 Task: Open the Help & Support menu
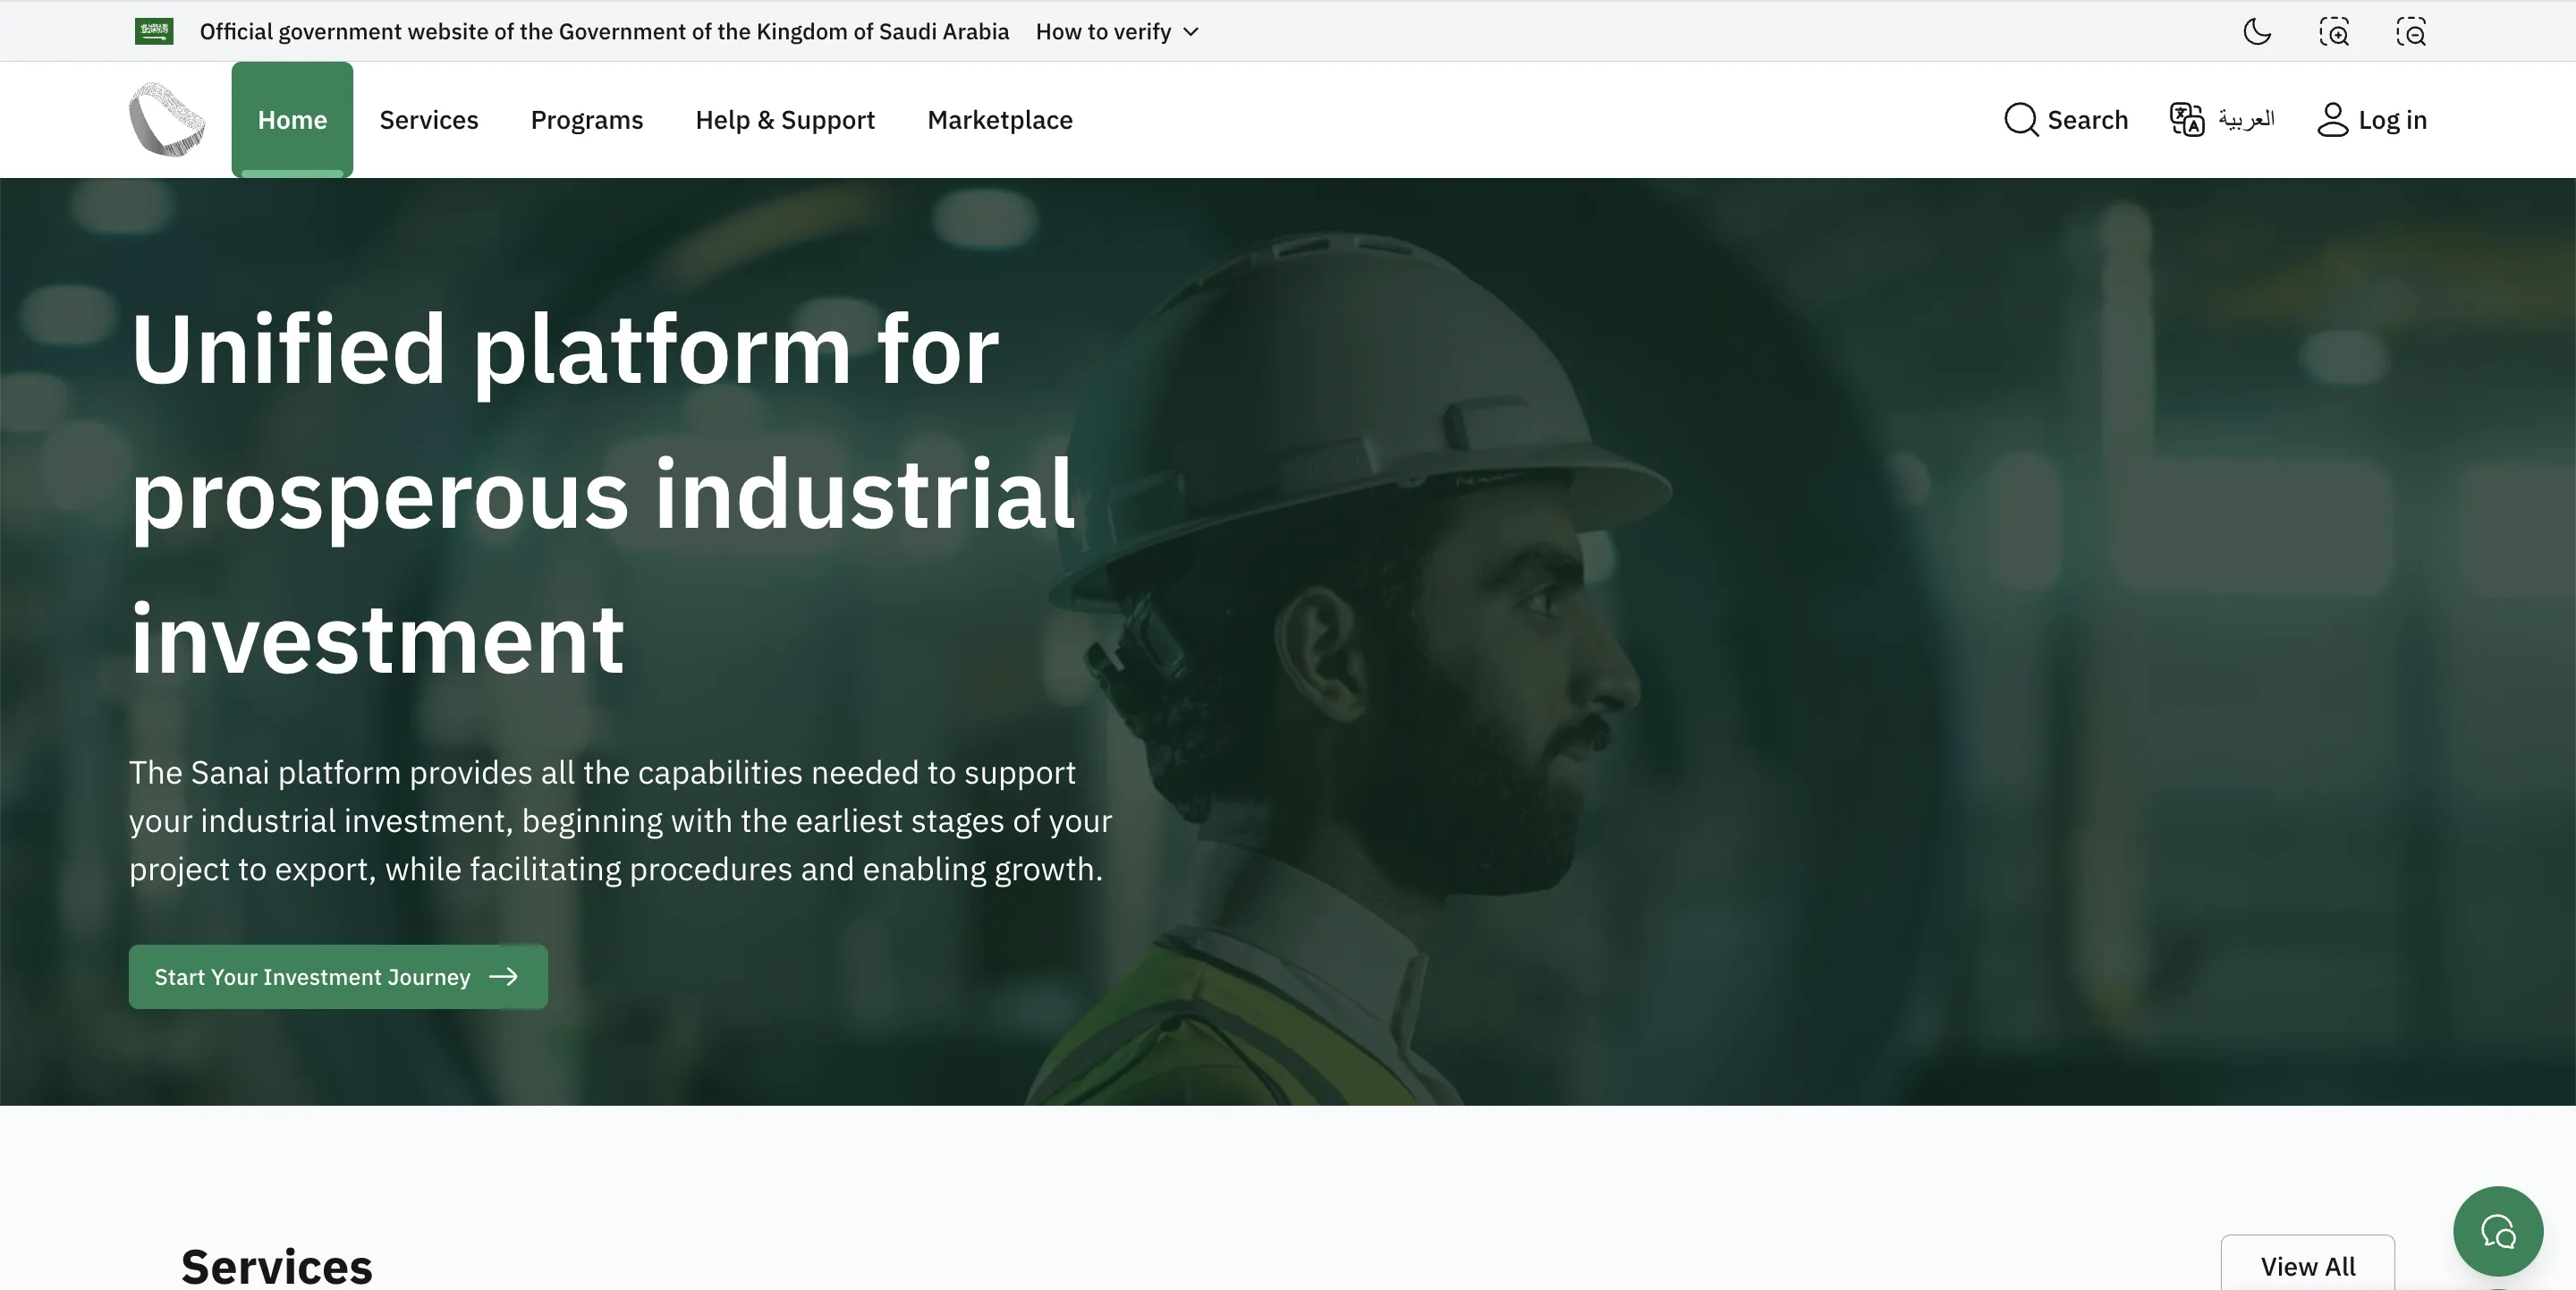tap(785, 119)
